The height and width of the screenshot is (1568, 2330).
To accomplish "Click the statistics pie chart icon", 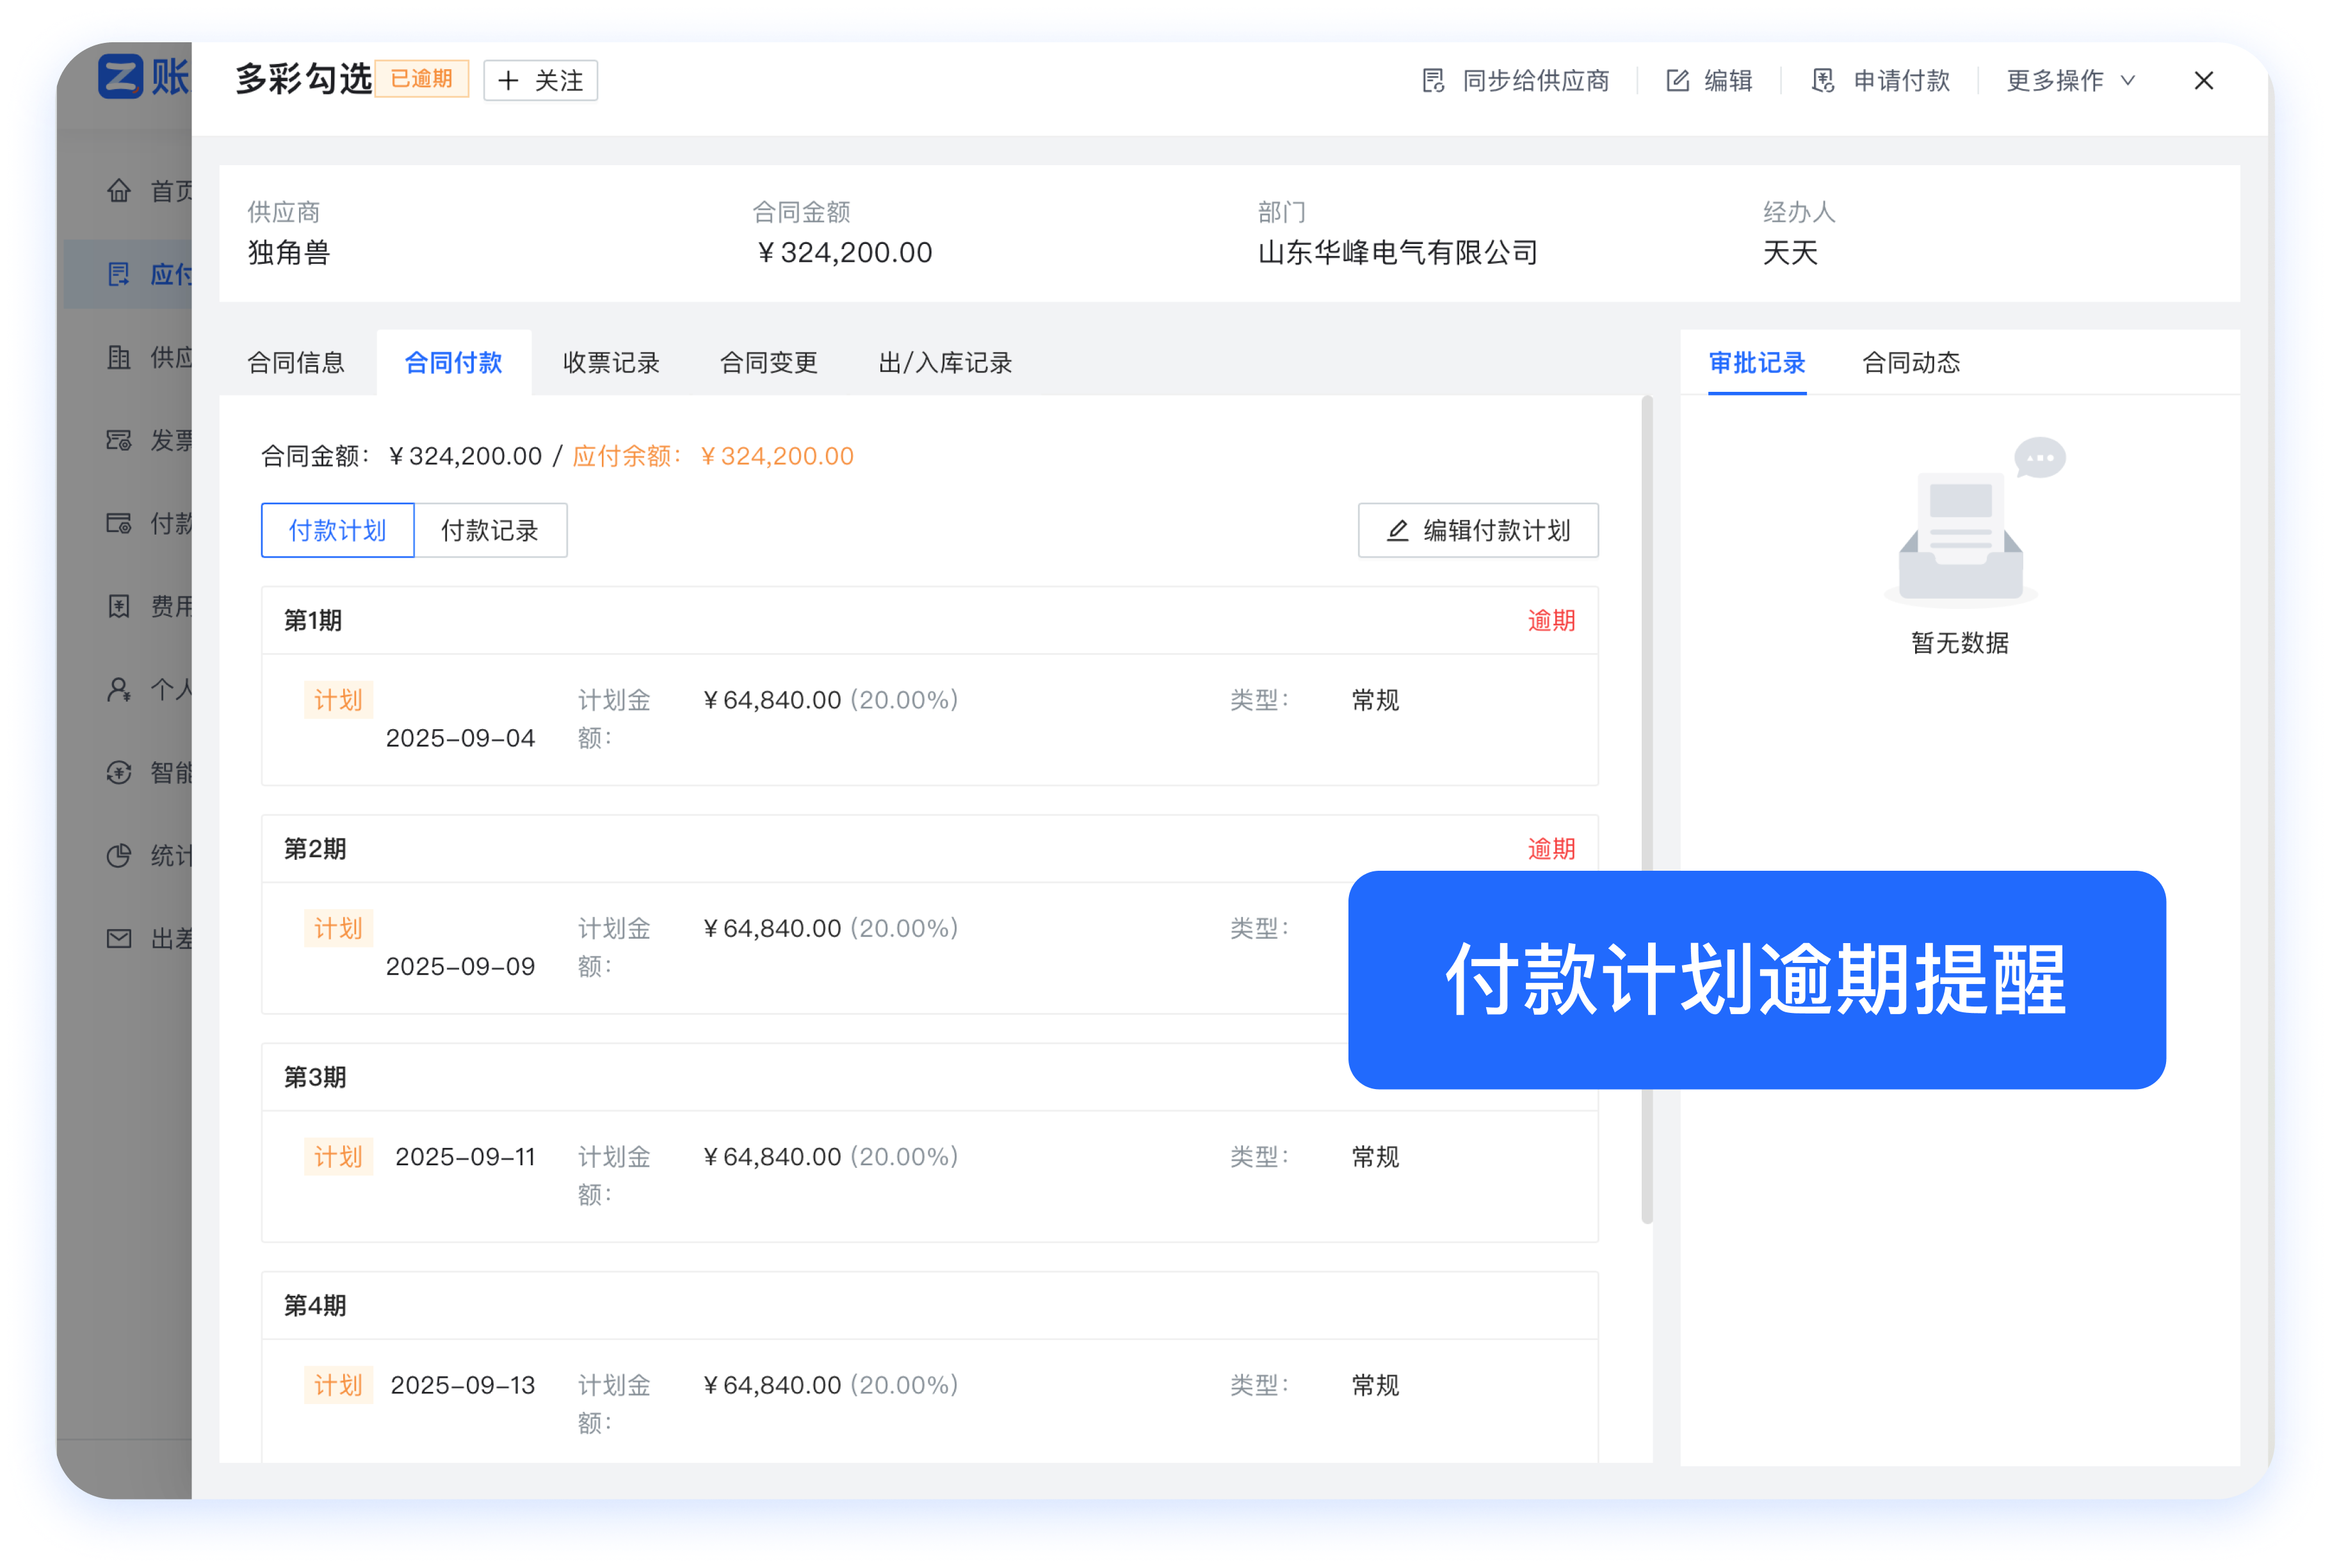I will (119, 856).
